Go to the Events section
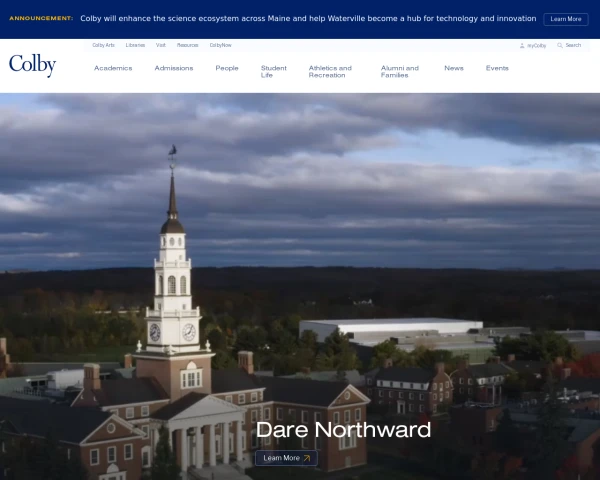Viewport: 600px width, 480px height. point(497,68)
